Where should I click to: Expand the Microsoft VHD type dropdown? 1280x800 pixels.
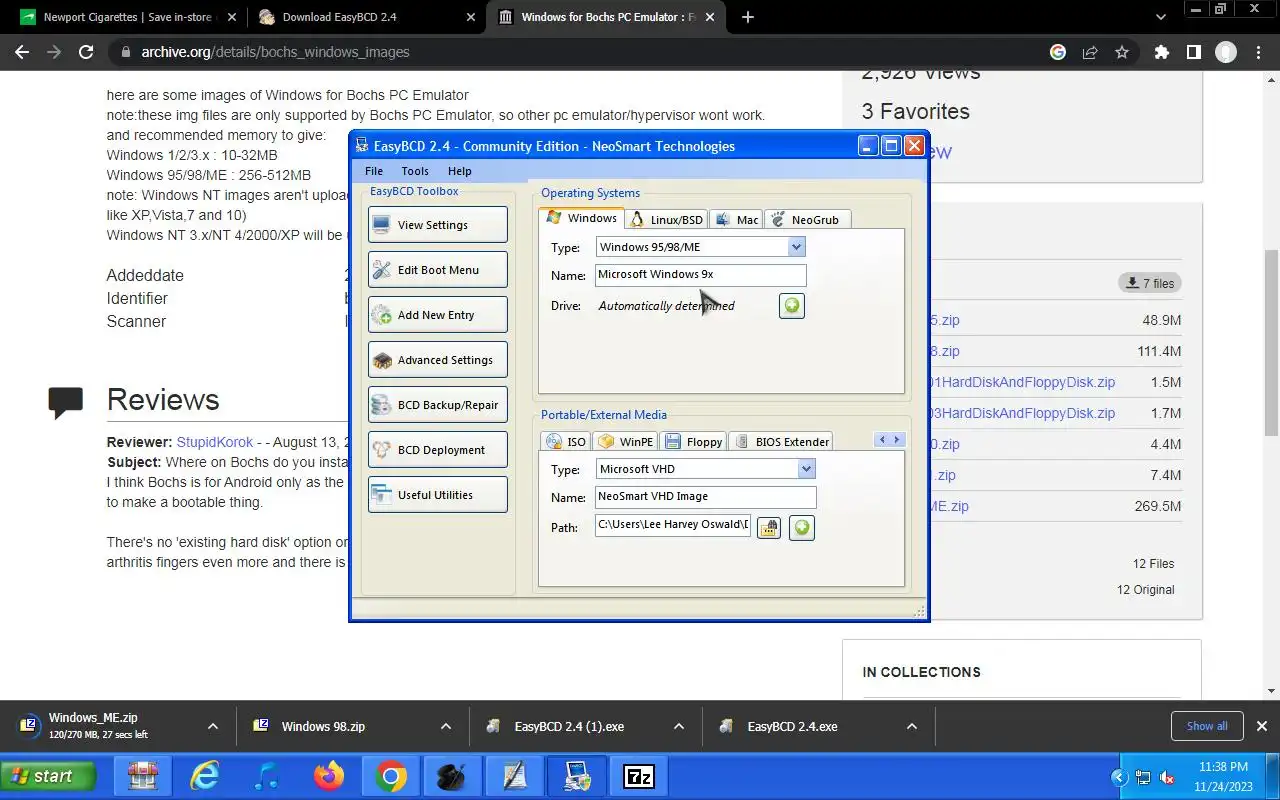click(806, 469)
